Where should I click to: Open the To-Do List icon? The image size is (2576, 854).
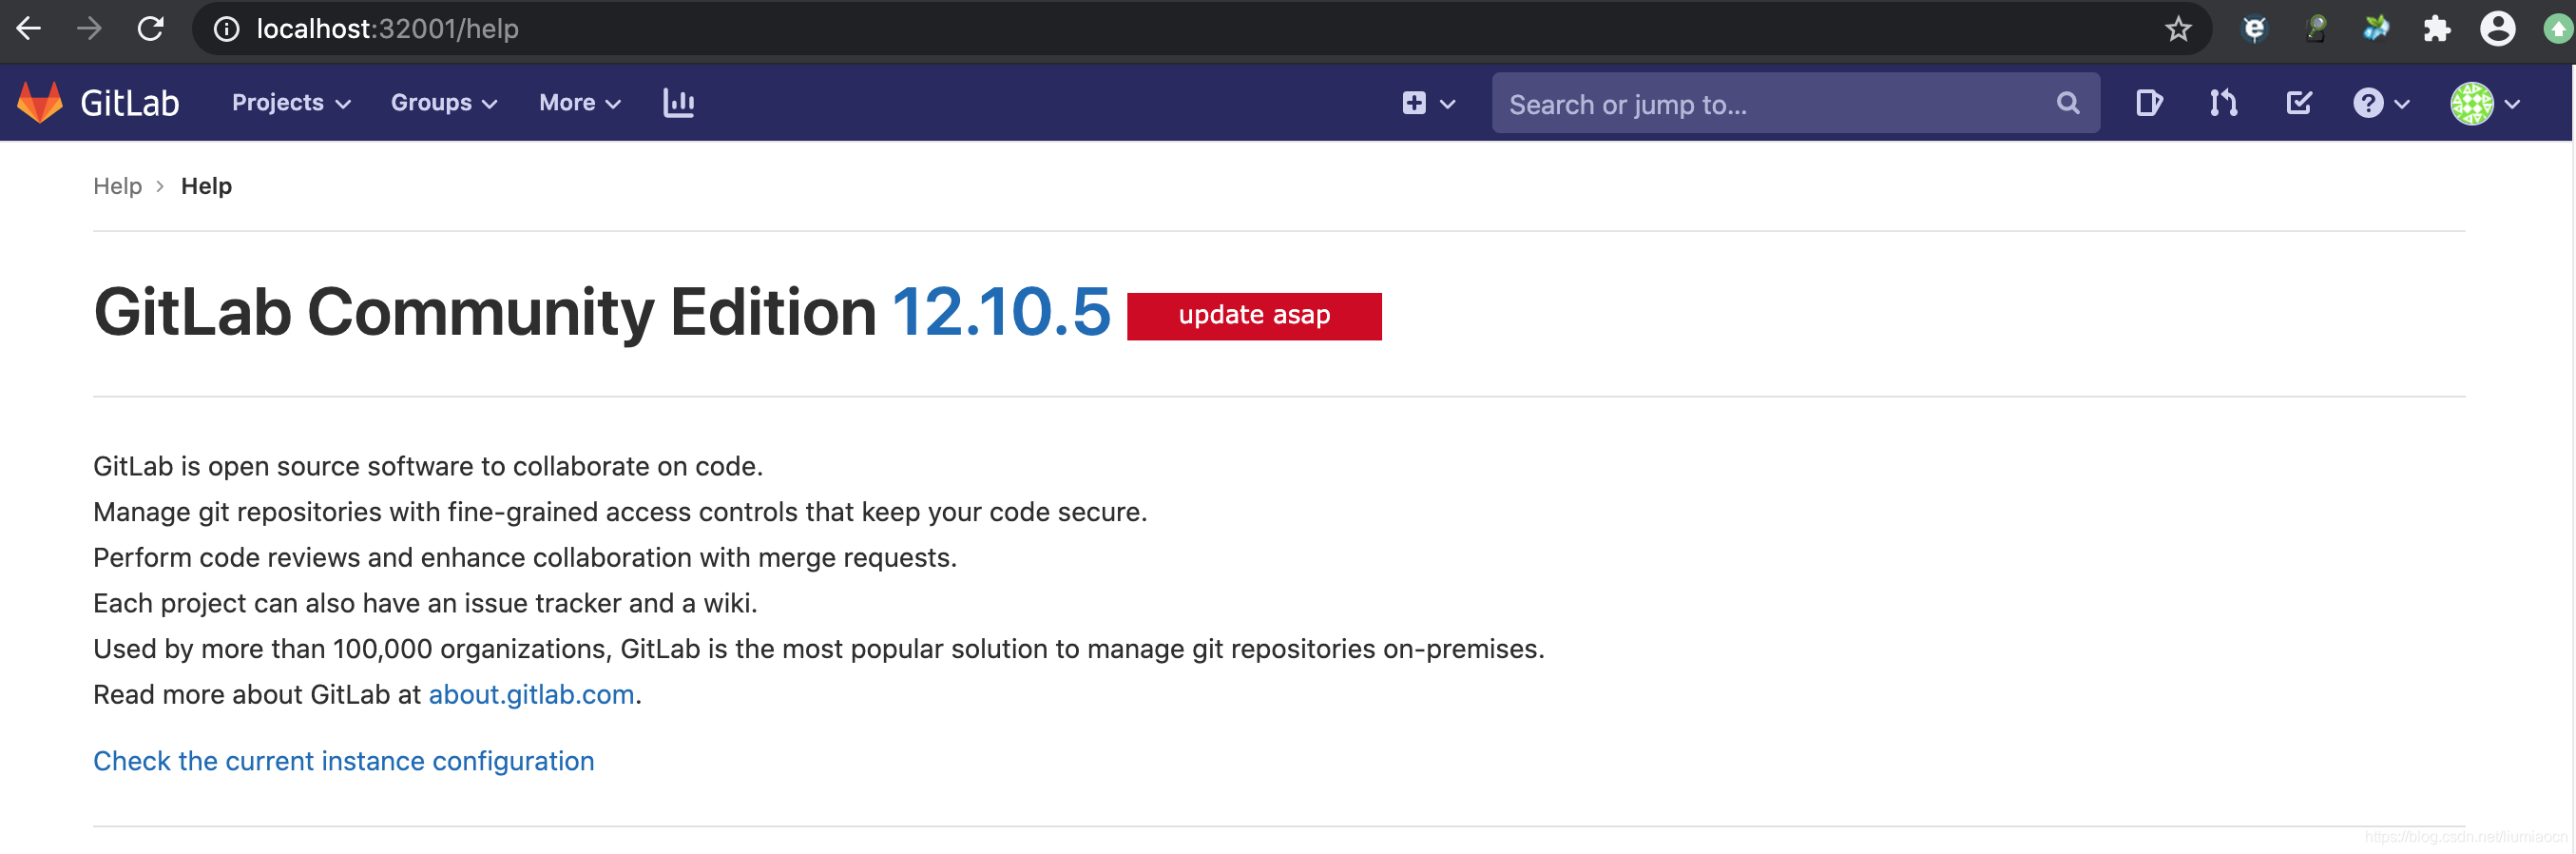click(2298, 103)
